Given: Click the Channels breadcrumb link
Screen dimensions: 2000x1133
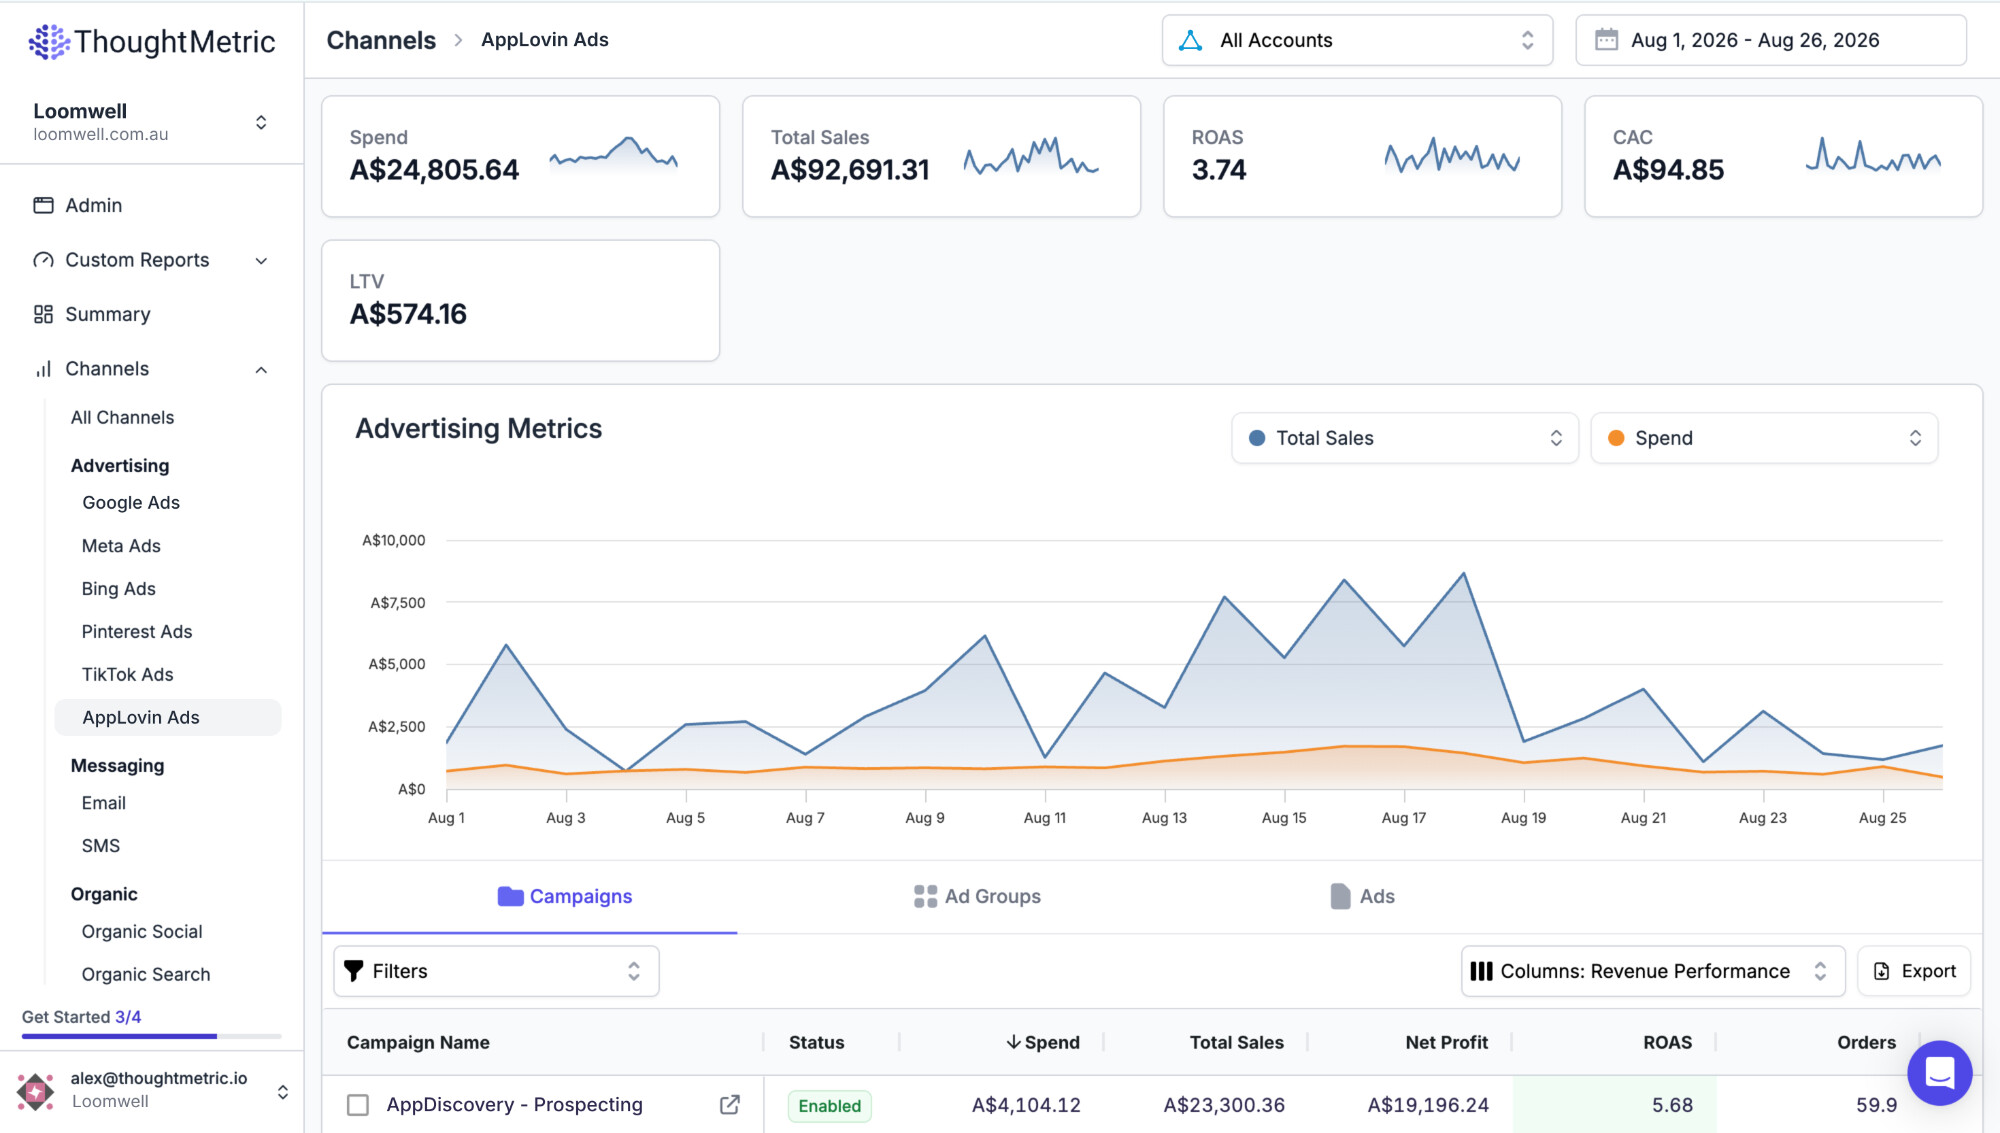Looking at the screenshot, I should 381,40.
